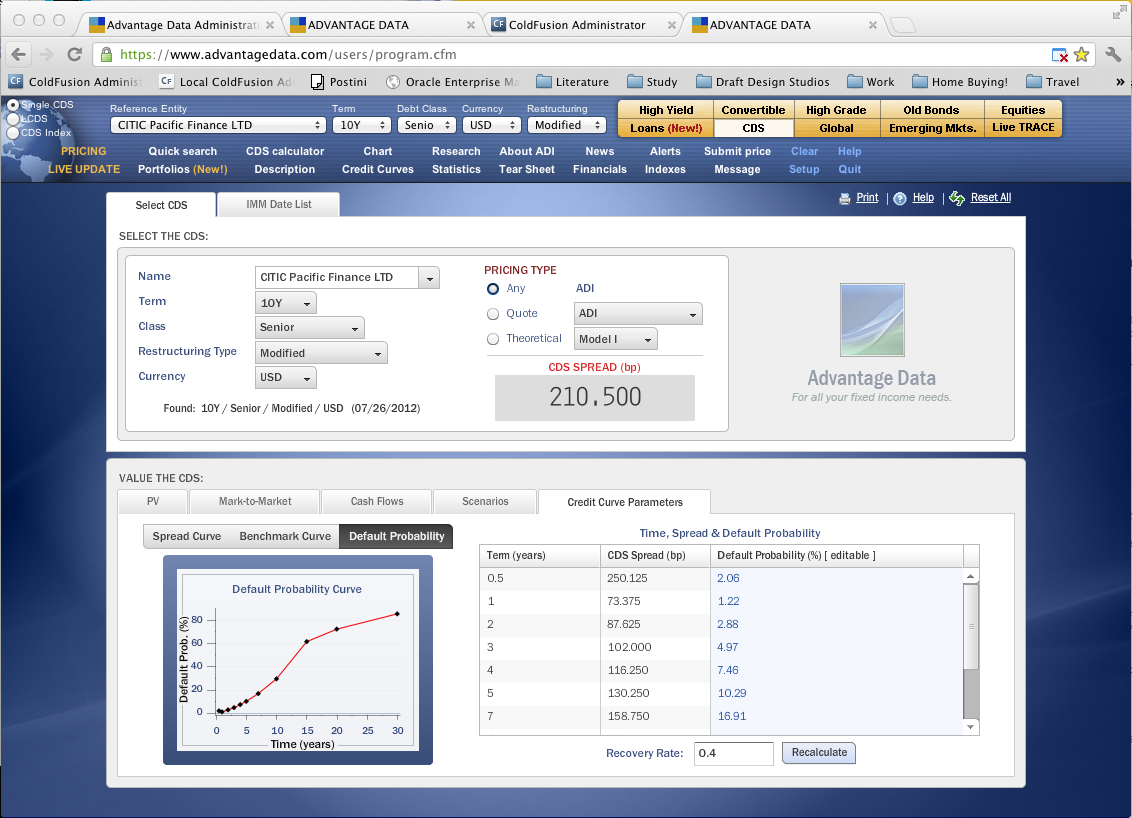1132x818 pixels.
Task: Click the Advantage Data logo image
Action: (871, 320)
